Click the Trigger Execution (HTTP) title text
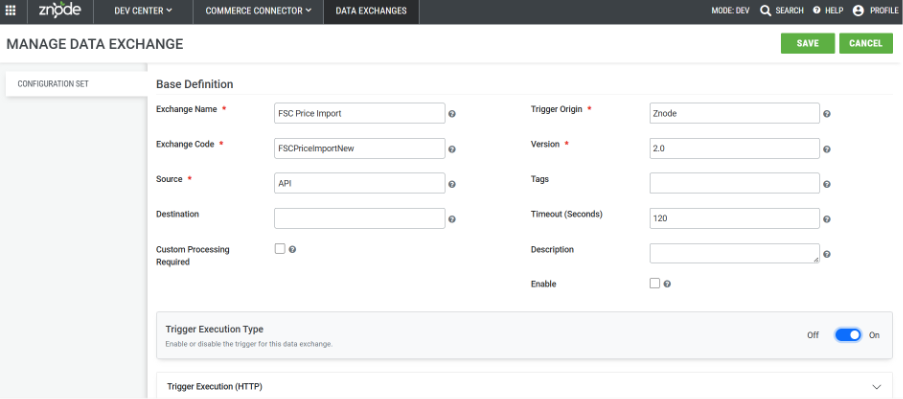The image size is (903, 399). (x=215, y=386)
